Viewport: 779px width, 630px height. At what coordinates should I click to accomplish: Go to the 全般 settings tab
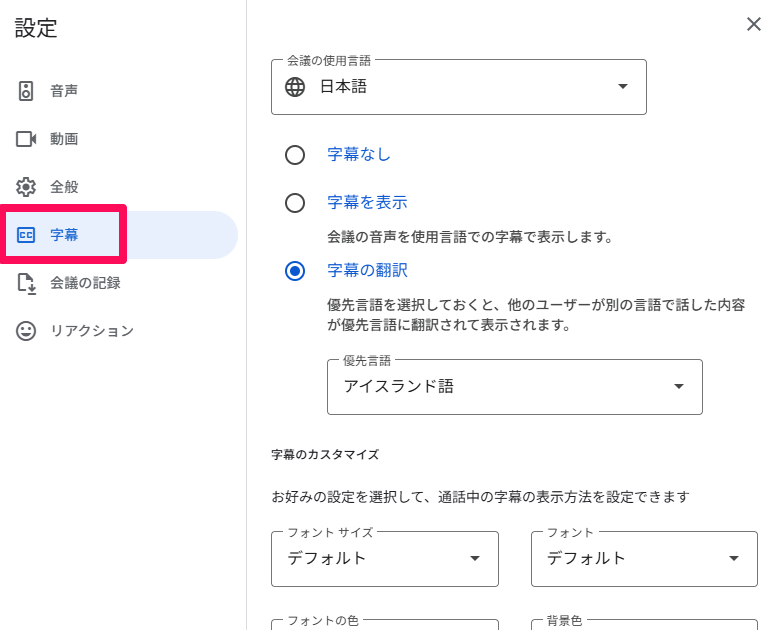(x=119, y=187)
